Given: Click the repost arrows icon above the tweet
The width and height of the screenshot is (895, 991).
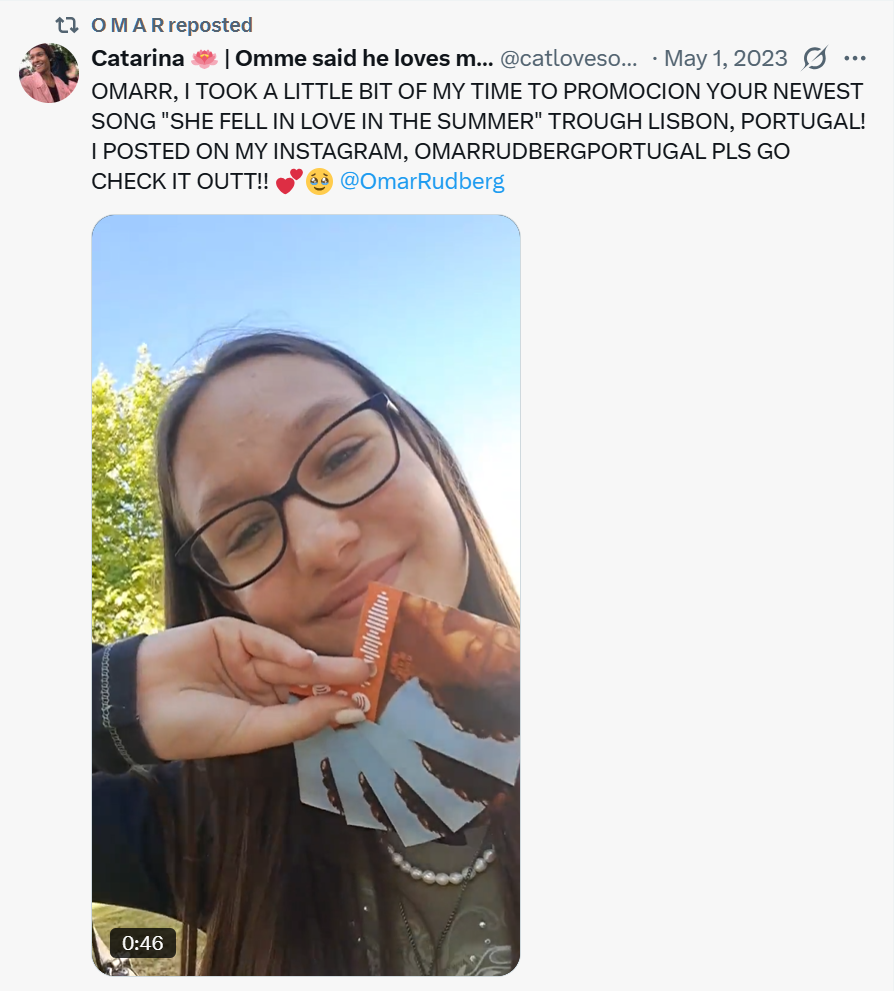Looking at the screenshot, I should [x=67, y=25].
